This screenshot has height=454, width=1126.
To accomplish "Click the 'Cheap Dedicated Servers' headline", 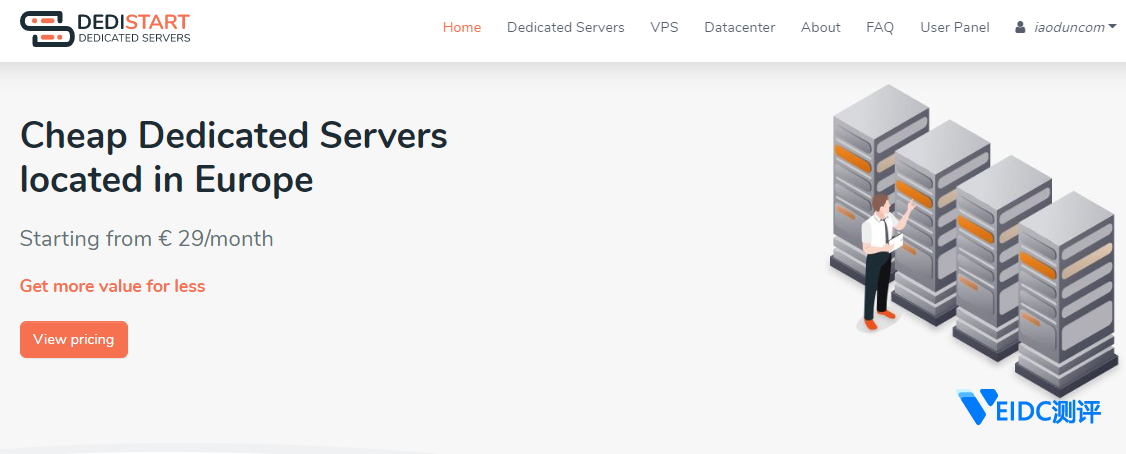I will 233,136.
